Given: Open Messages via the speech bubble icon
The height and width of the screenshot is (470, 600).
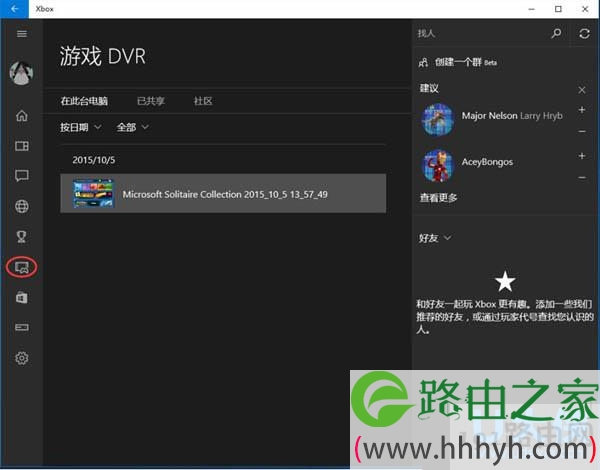Looking at the screenshot, I should coord(22,176).
